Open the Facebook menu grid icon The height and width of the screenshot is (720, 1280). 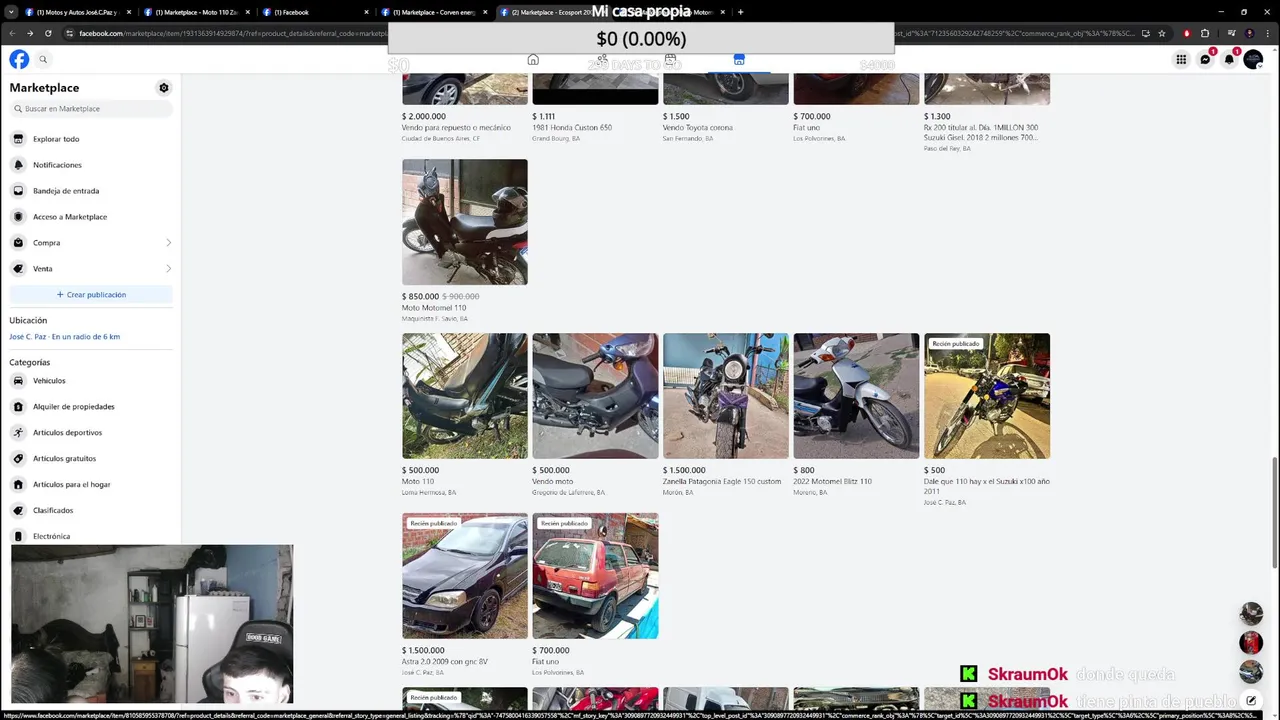[1181, 60]
